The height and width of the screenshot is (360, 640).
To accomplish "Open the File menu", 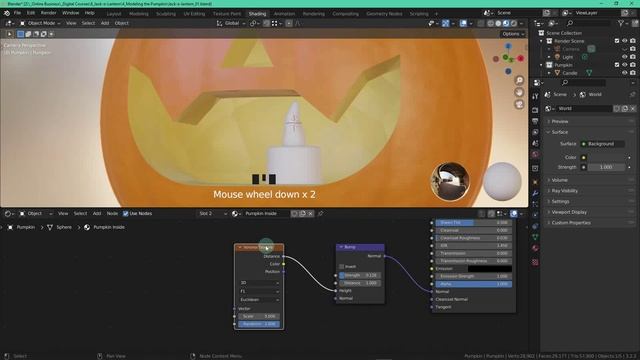I will (17, 13).
